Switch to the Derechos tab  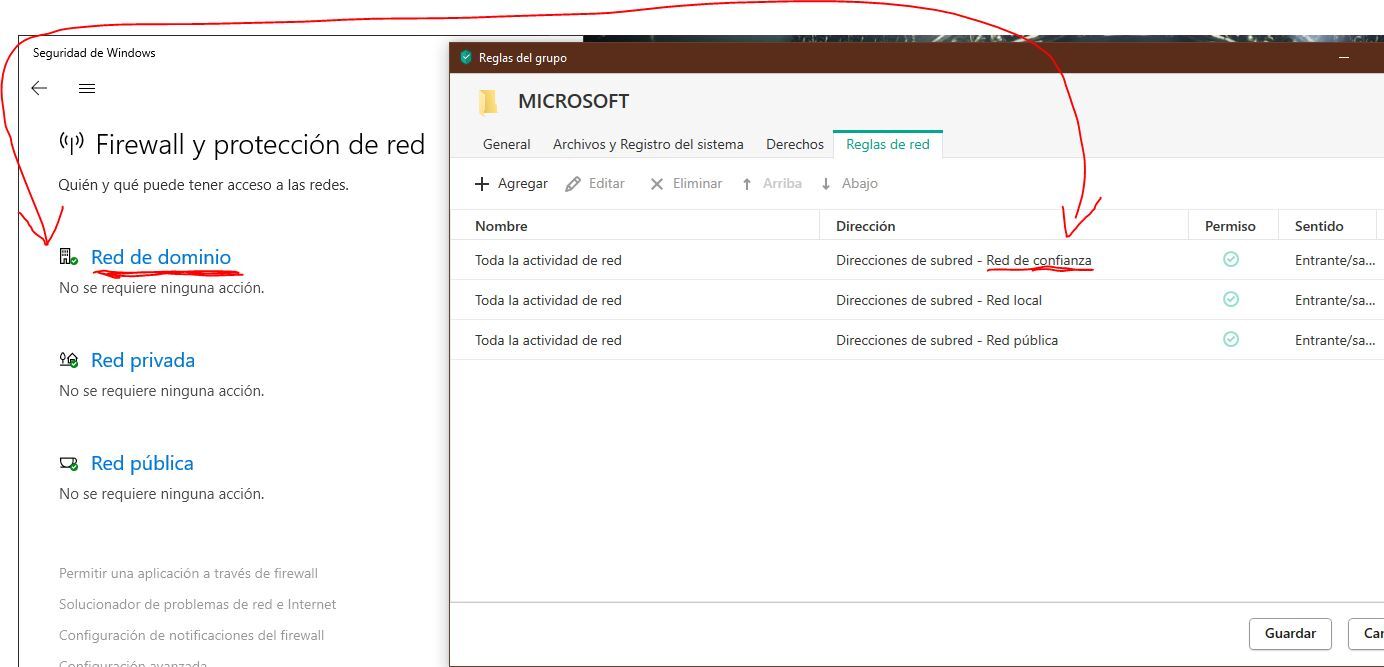point(795,144)
